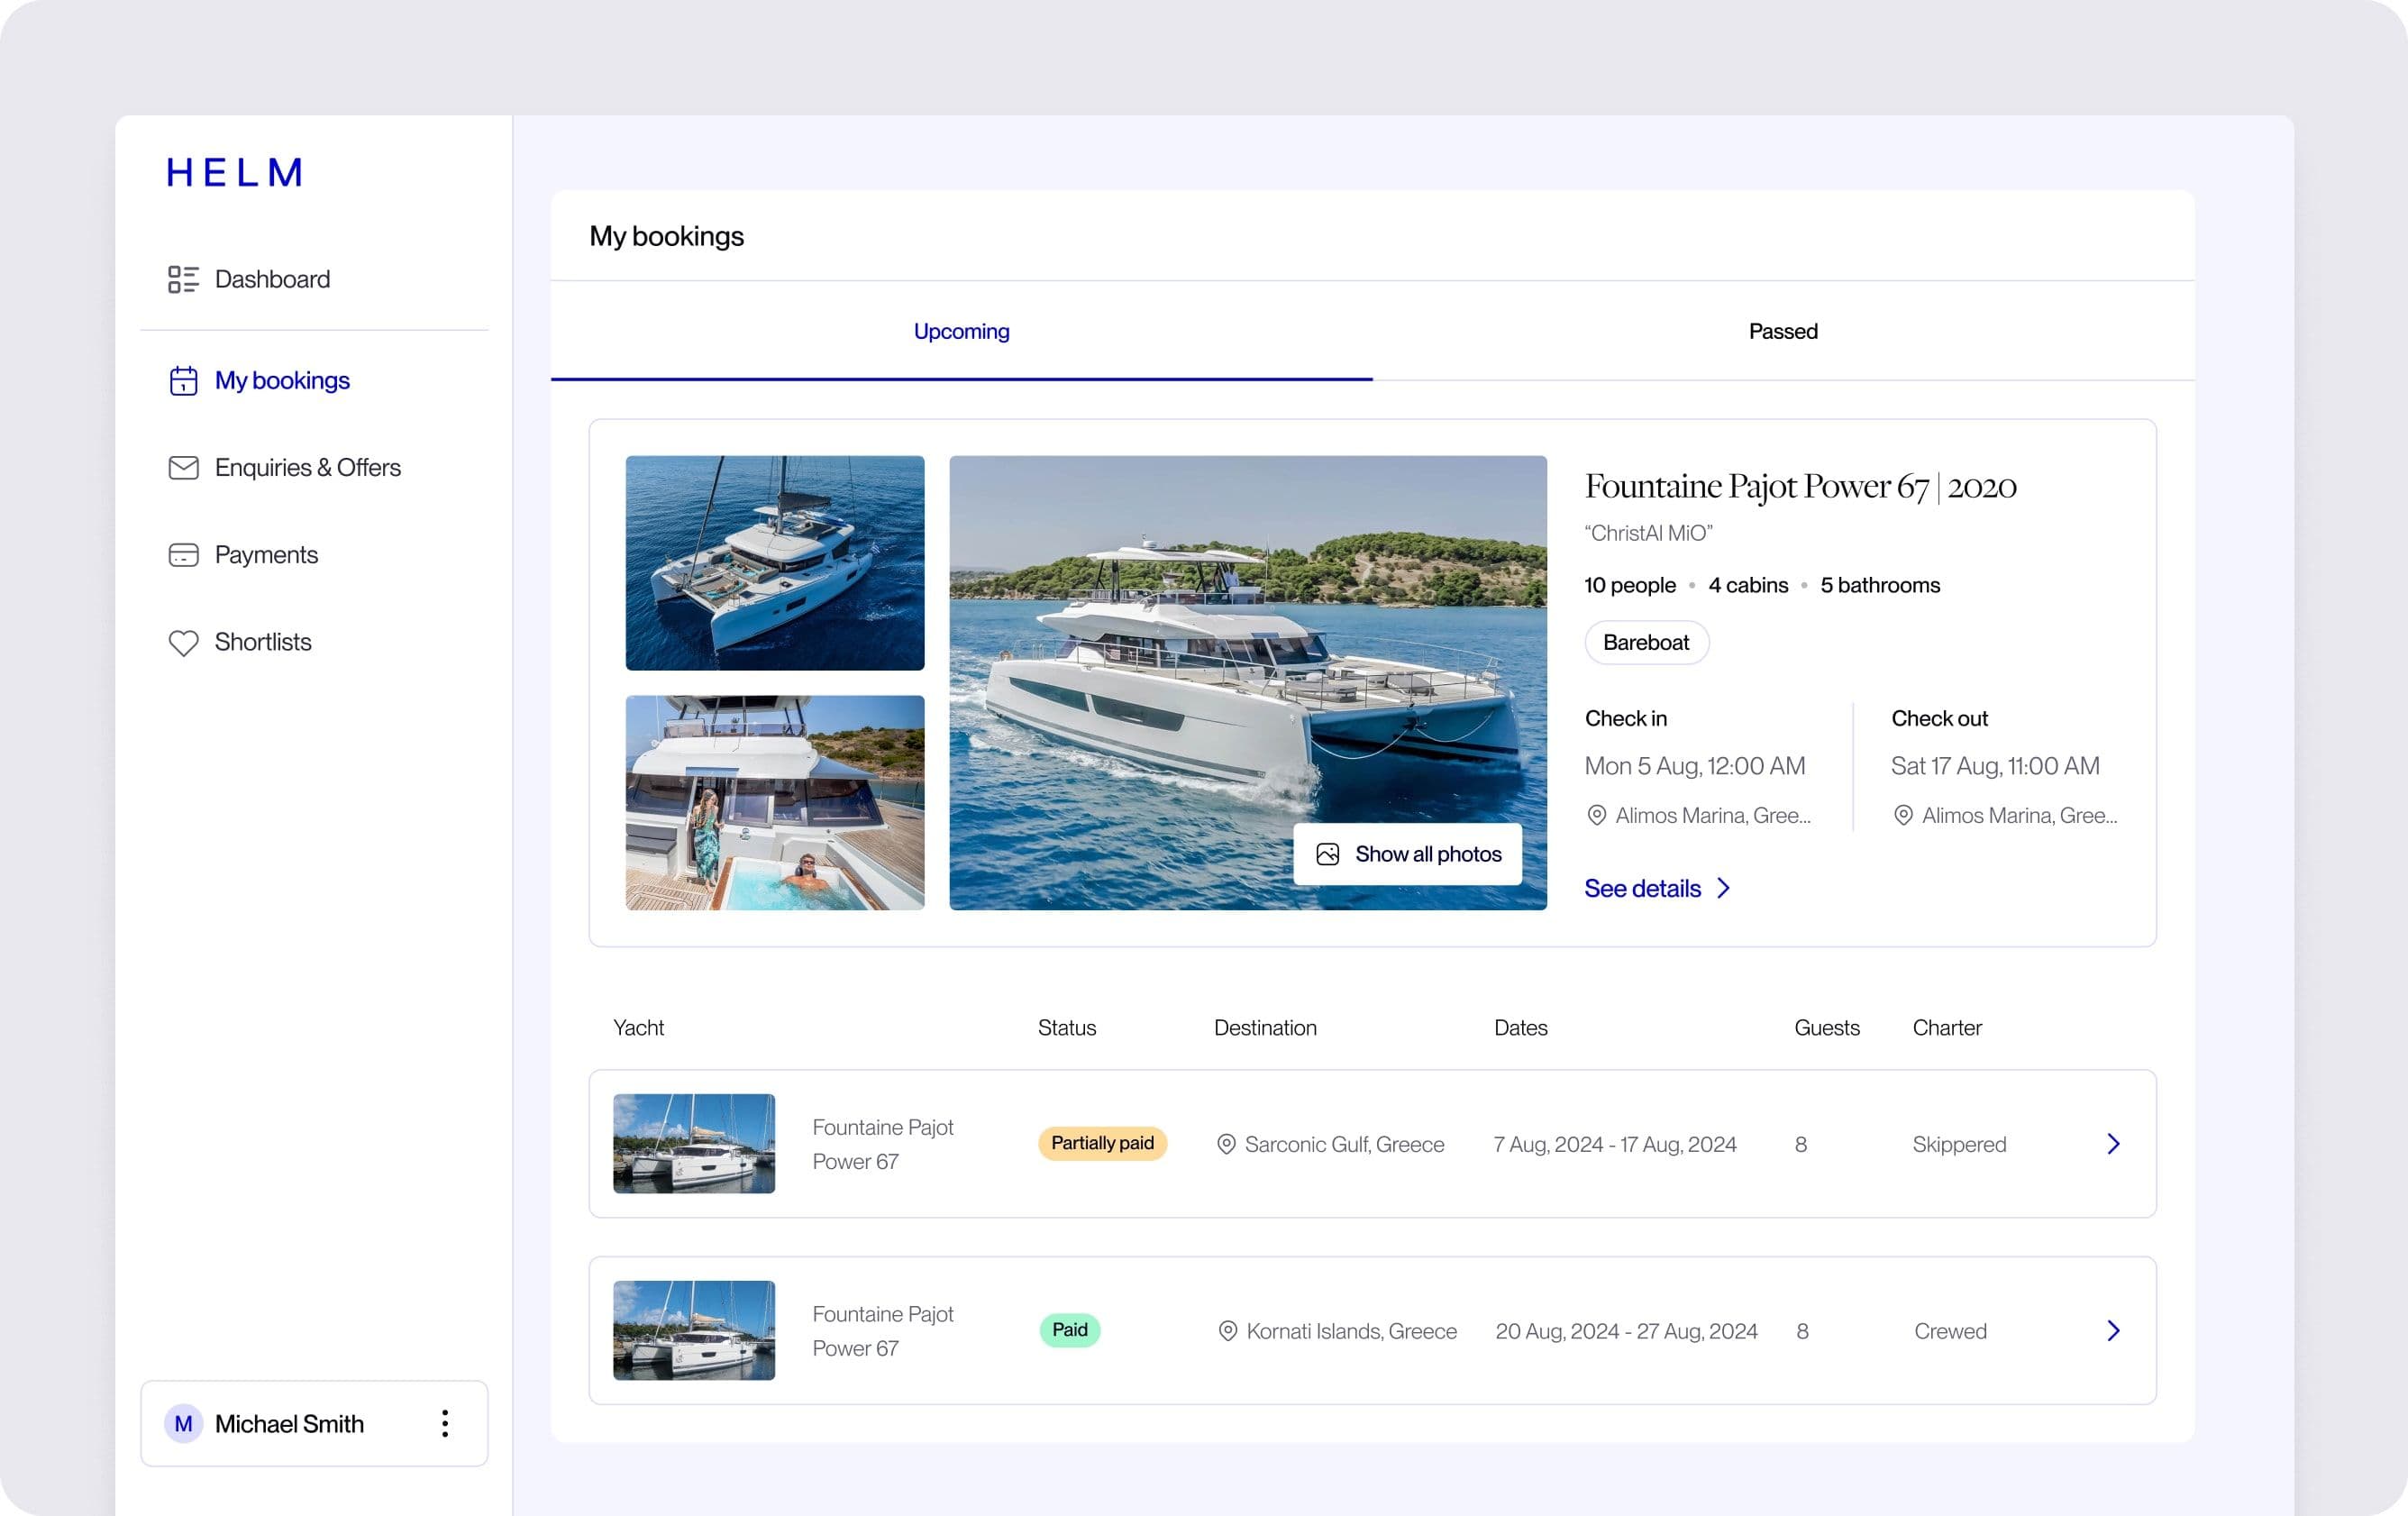The image size is (2408, 1516).
Task: Expand the Sarconic Gulf booking row arrow
Action: coord(2113,1143)
